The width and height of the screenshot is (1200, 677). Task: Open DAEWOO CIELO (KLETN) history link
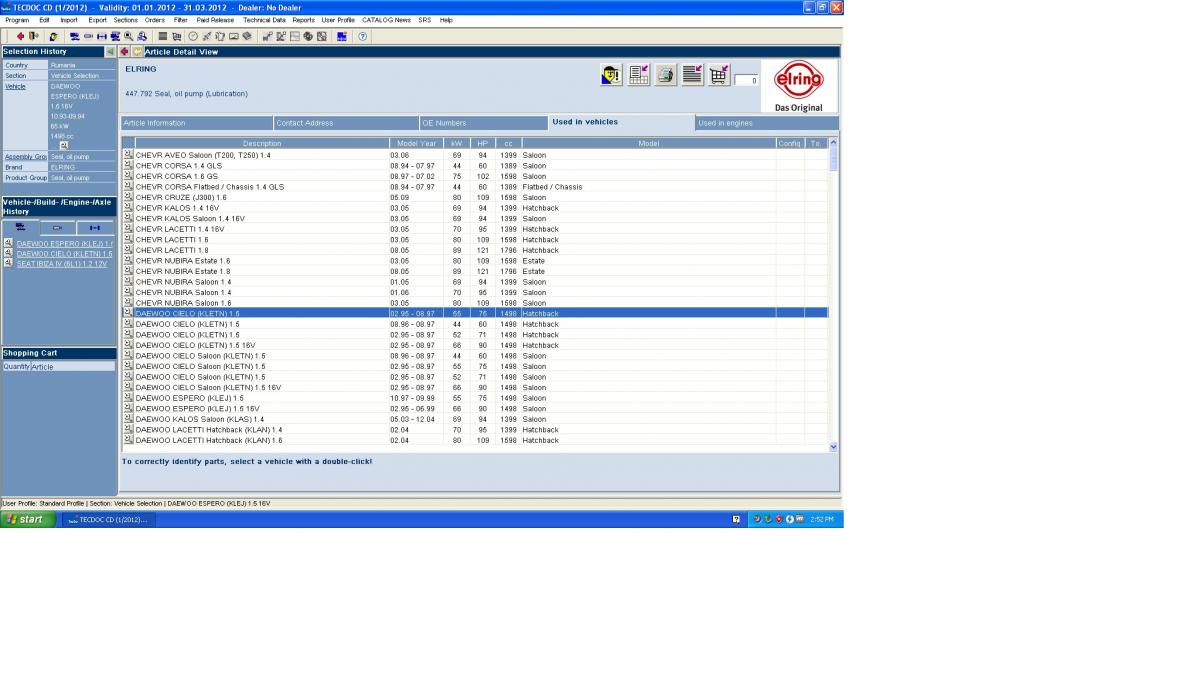tap(64, 254)
